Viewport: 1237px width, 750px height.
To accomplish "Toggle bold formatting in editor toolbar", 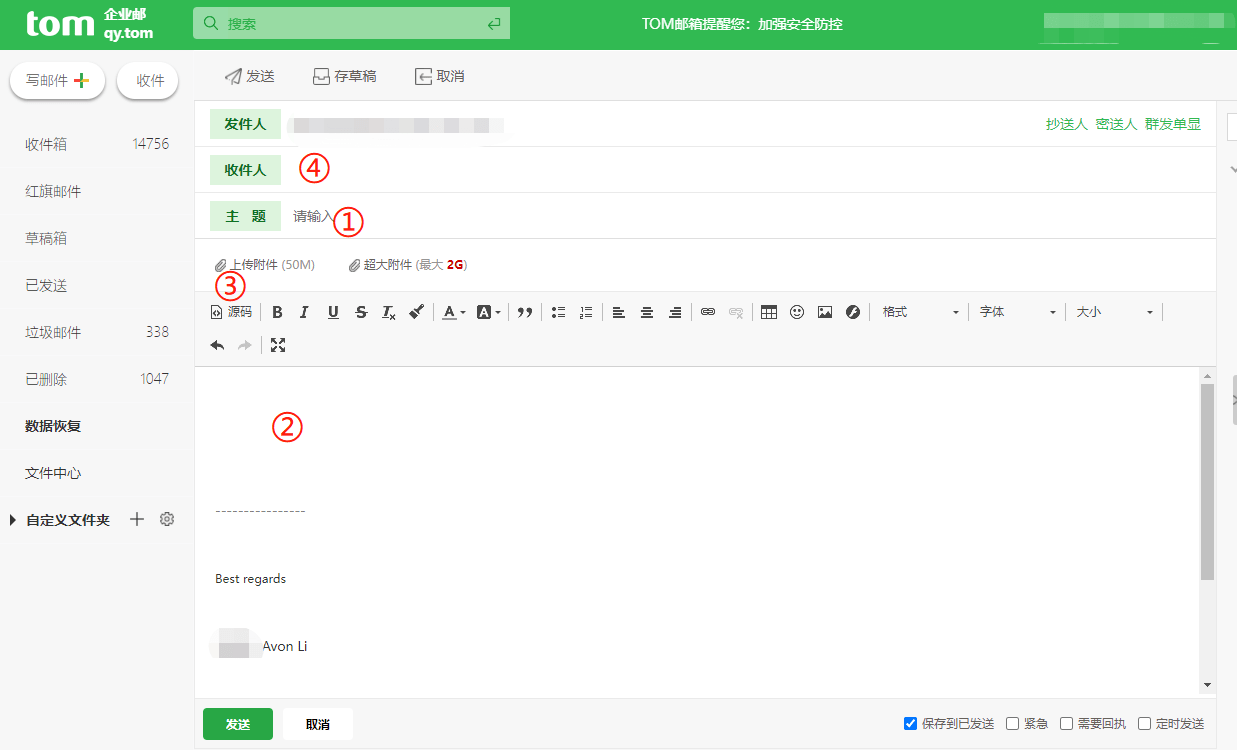I will click(277, 312).
